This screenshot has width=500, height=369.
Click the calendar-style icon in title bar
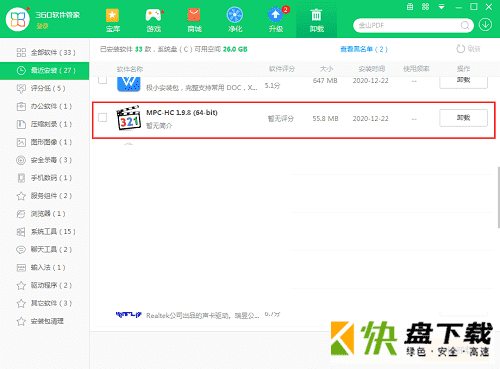pyautogui.click(x=410, y=7)
